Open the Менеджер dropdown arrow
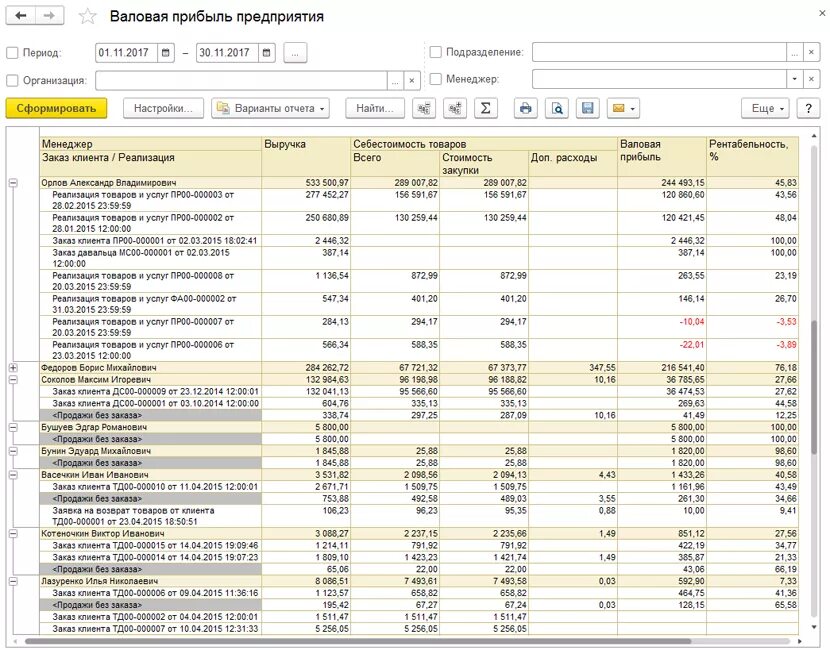The height and width of the screenshot is (650, 830). coord(794,79)
